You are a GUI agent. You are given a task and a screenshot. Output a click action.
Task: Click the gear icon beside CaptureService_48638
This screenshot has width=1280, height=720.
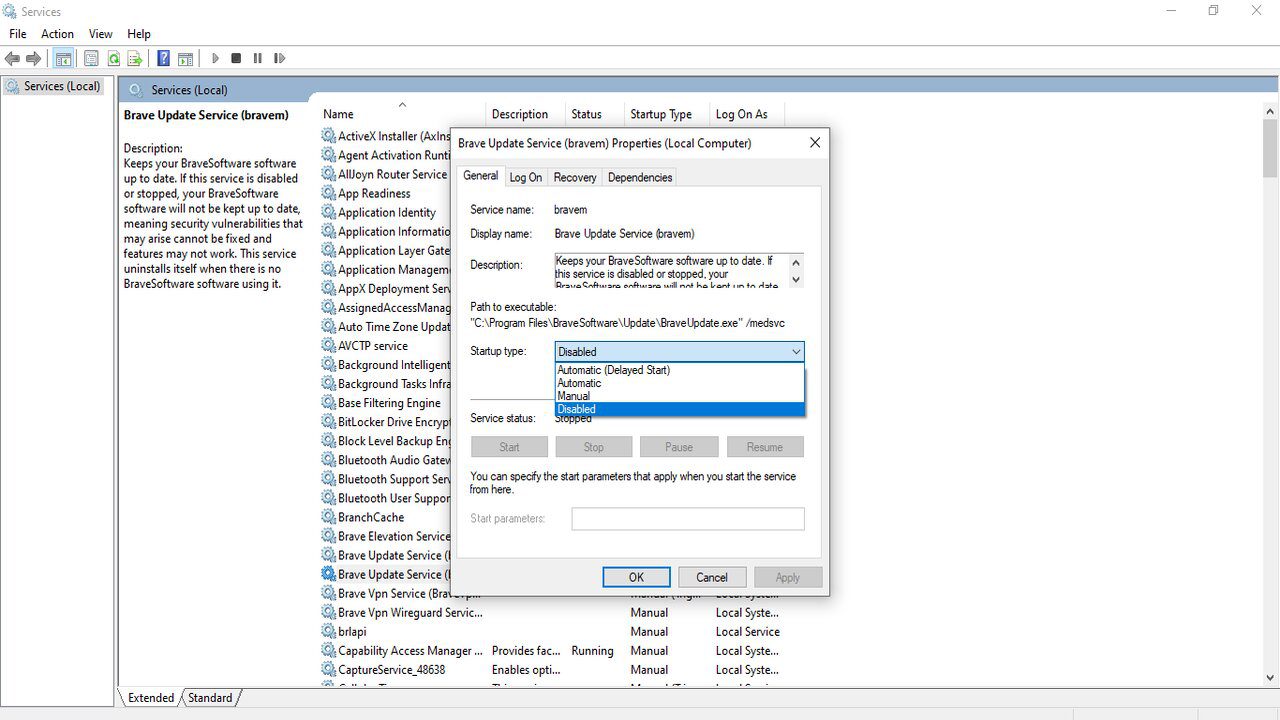(328, 670)
